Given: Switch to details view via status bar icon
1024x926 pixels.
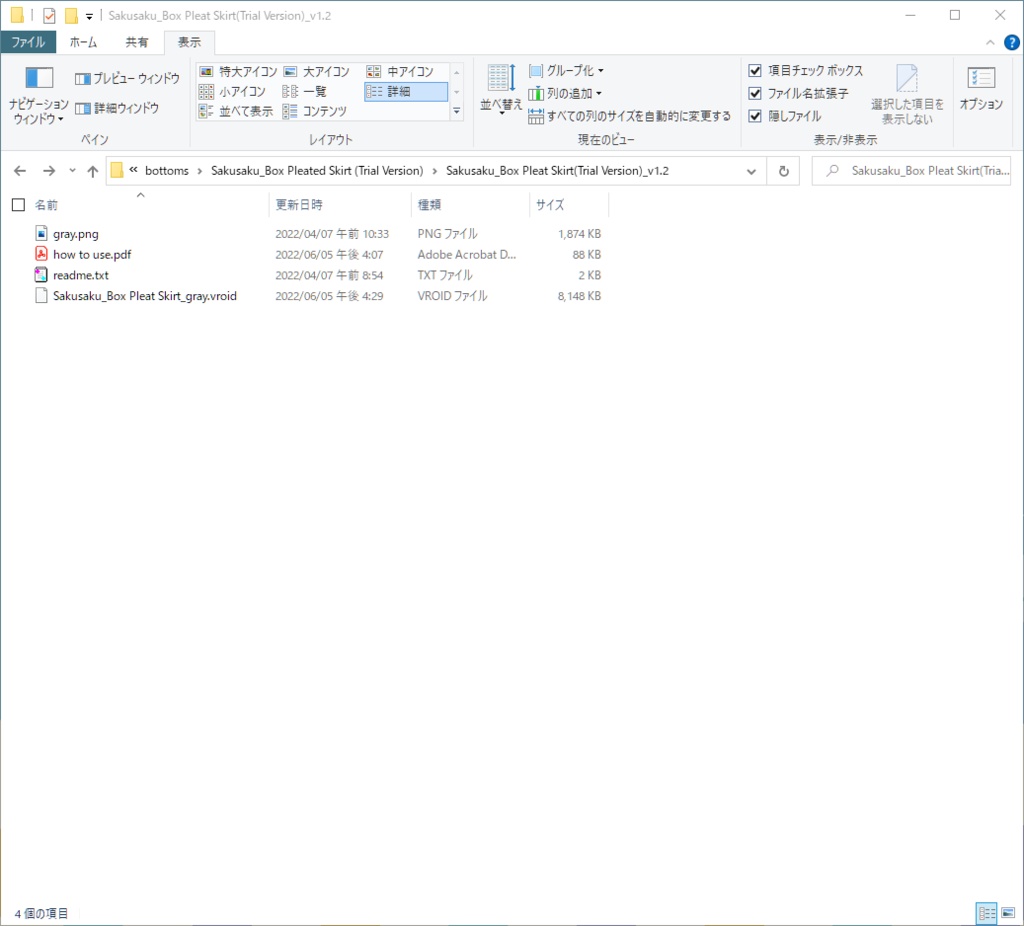Looking at the screenshot, I should coord(987,912).
